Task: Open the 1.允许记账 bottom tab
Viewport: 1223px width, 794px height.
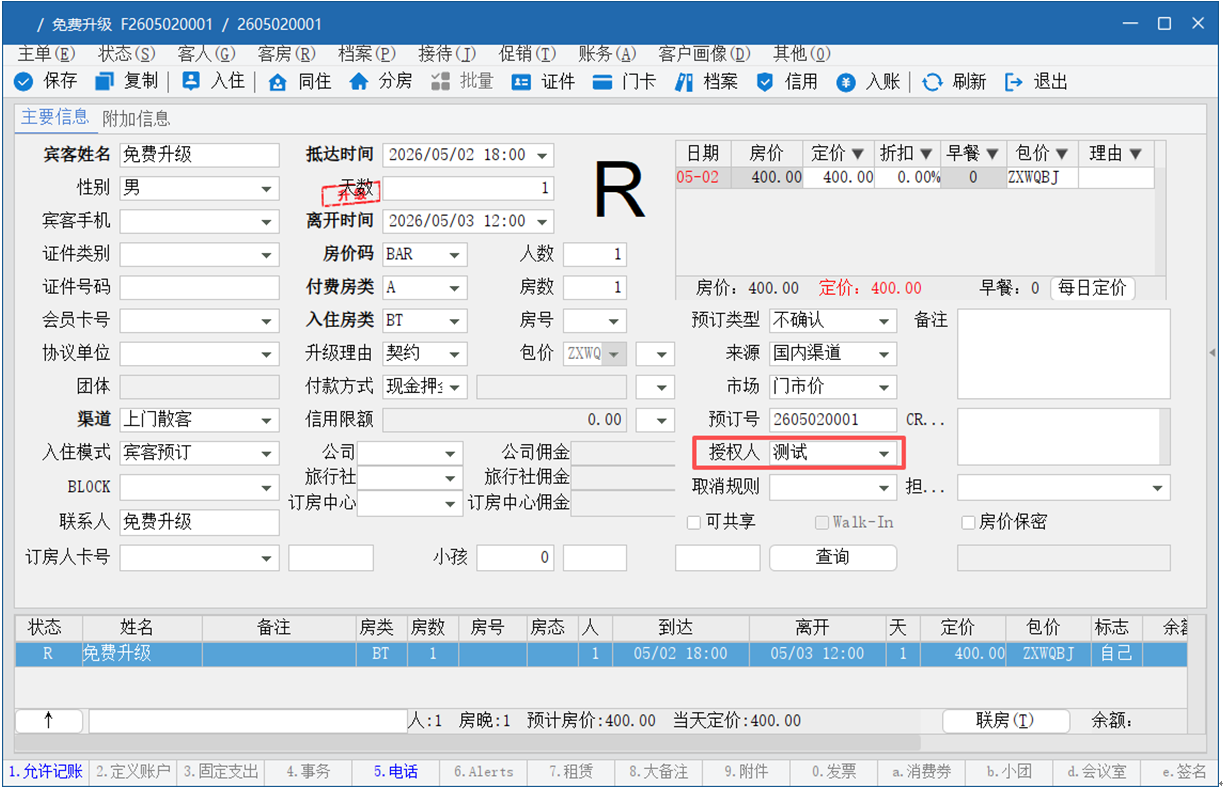Action: [46, 772]
